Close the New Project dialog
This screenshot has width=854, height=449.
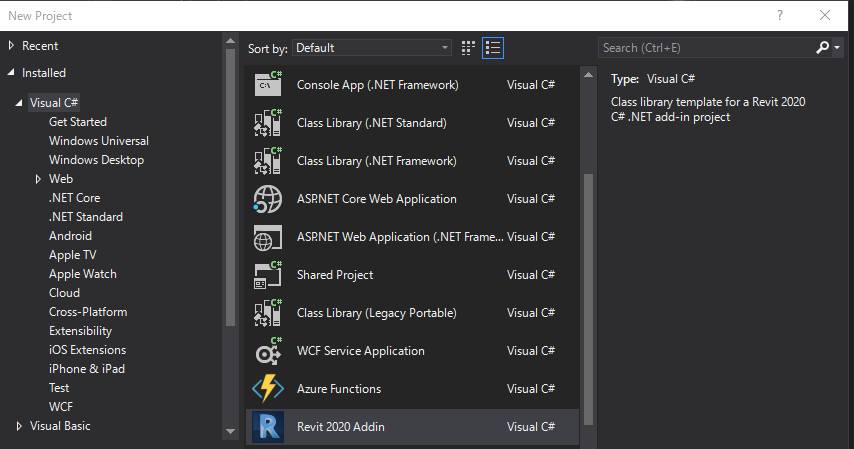click(x=825, y=15)
